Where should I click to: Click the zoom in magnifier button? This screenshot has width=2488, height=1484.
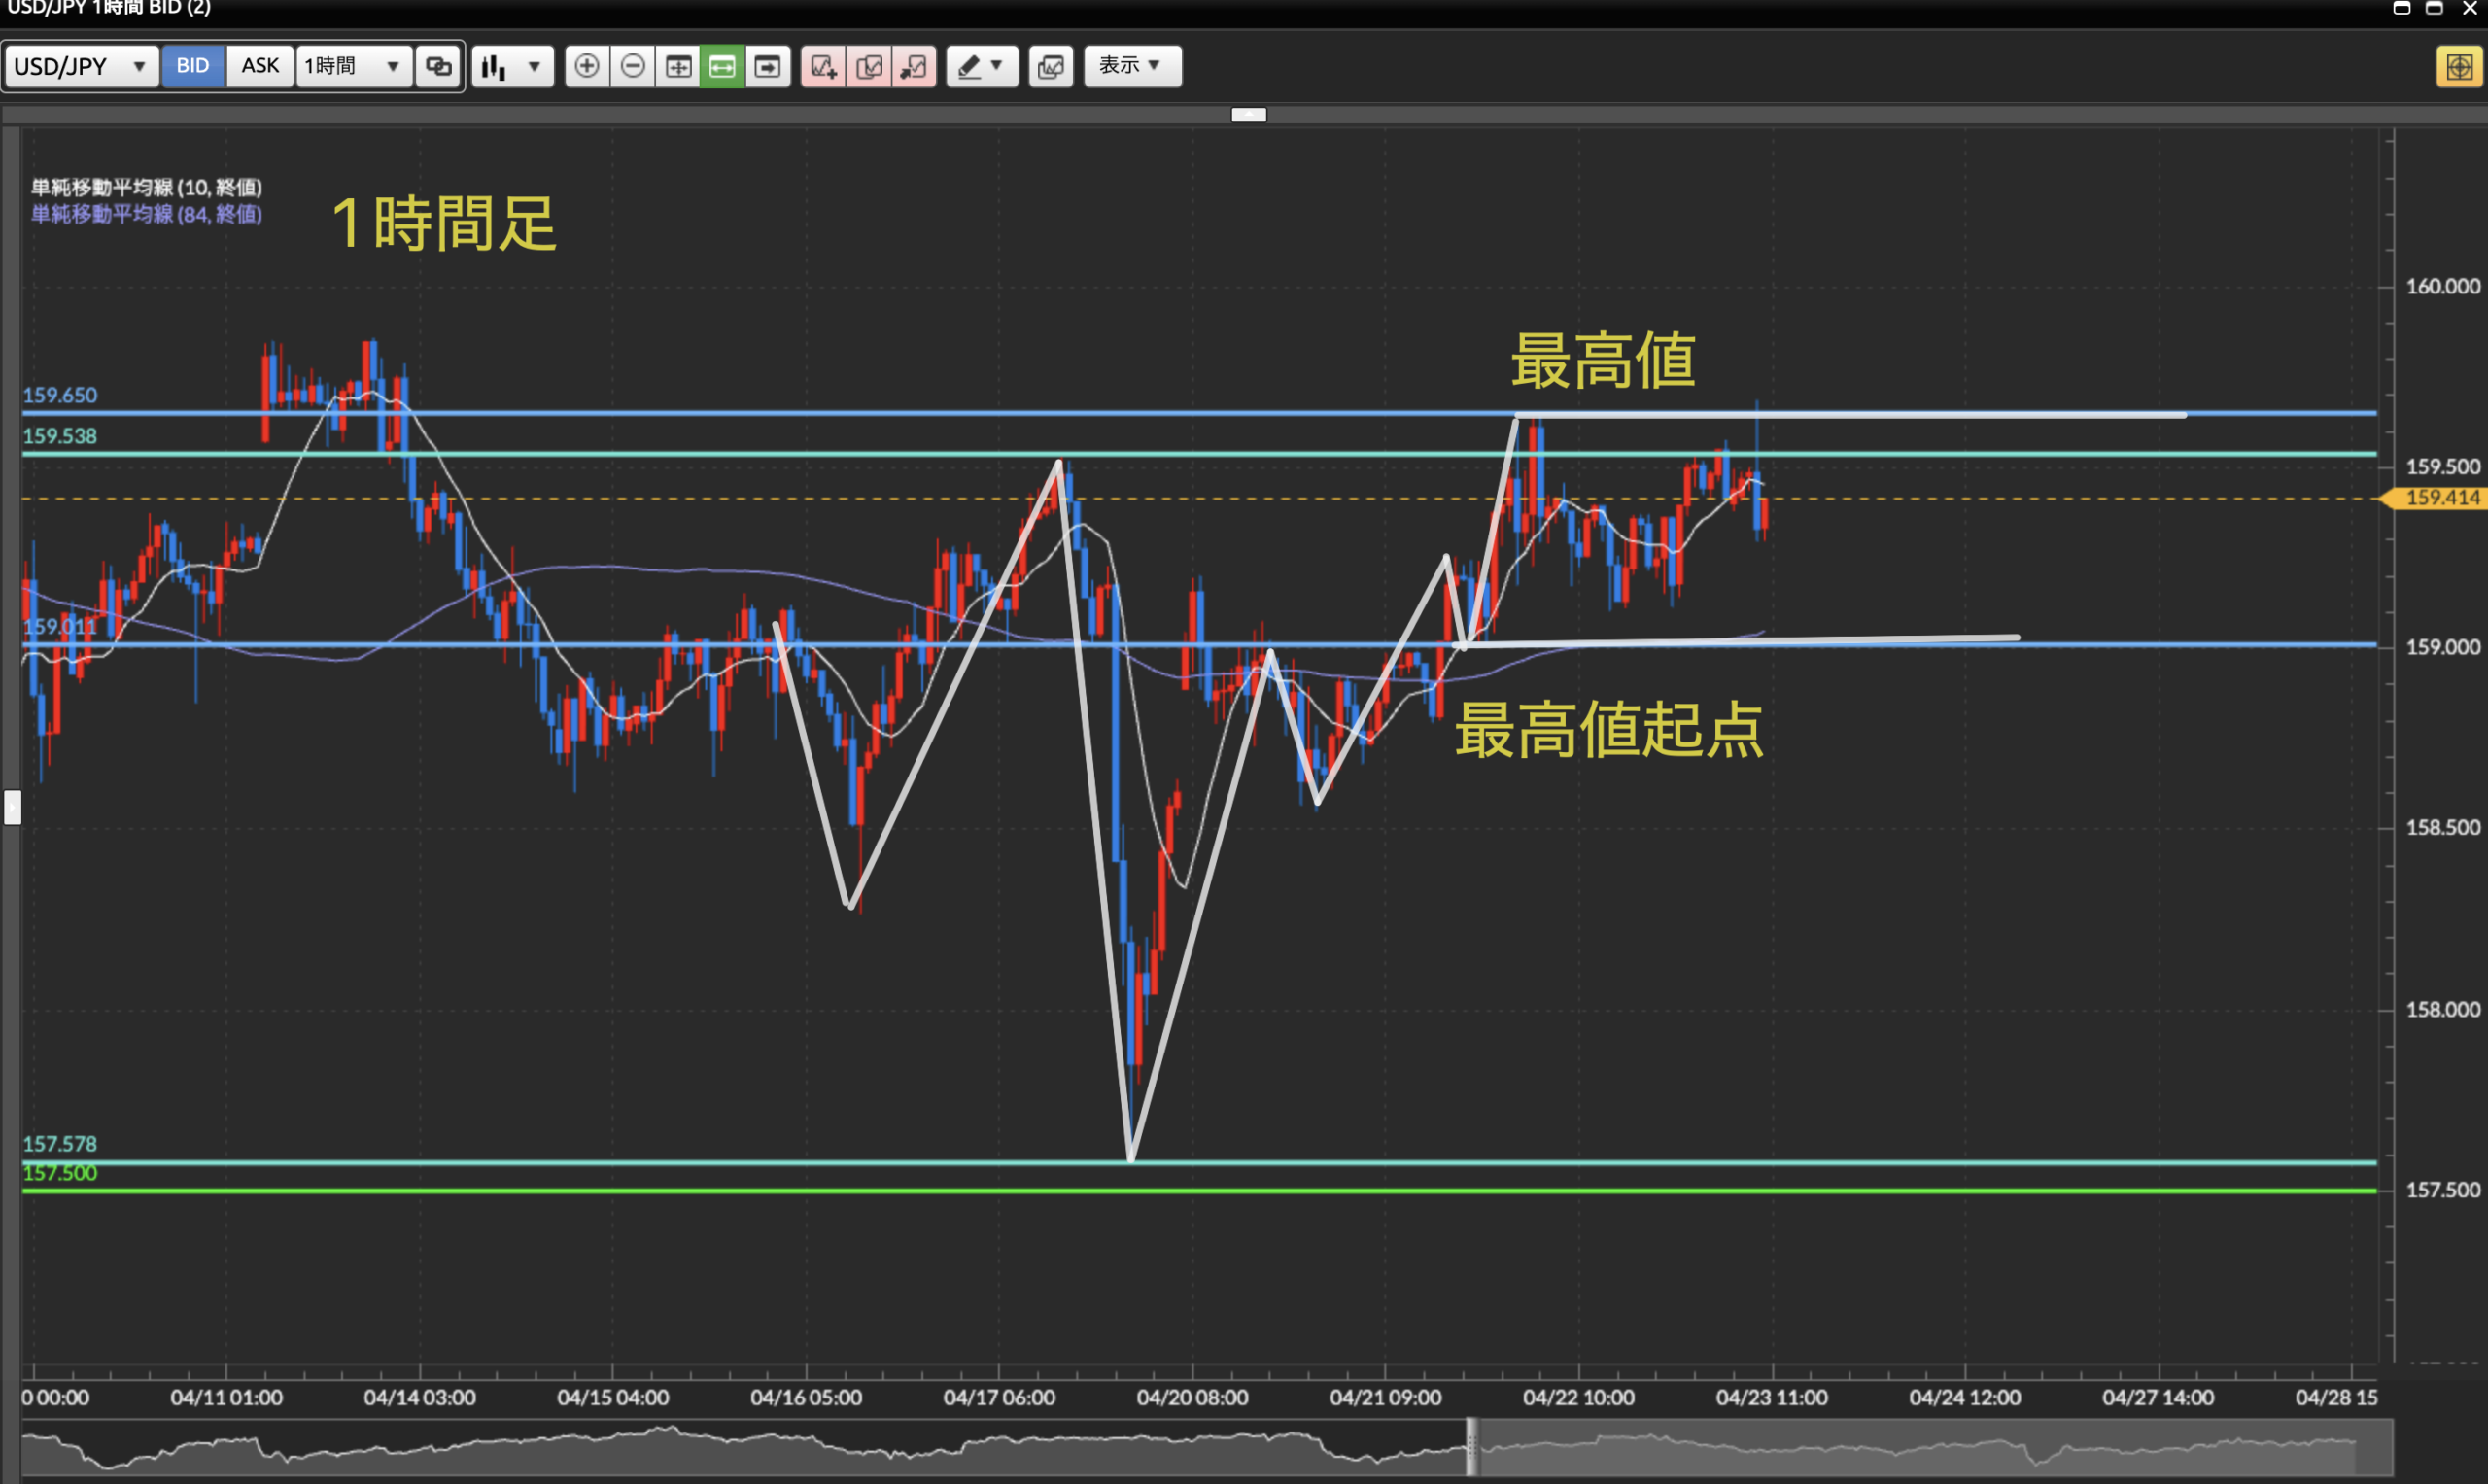(587, 66)
